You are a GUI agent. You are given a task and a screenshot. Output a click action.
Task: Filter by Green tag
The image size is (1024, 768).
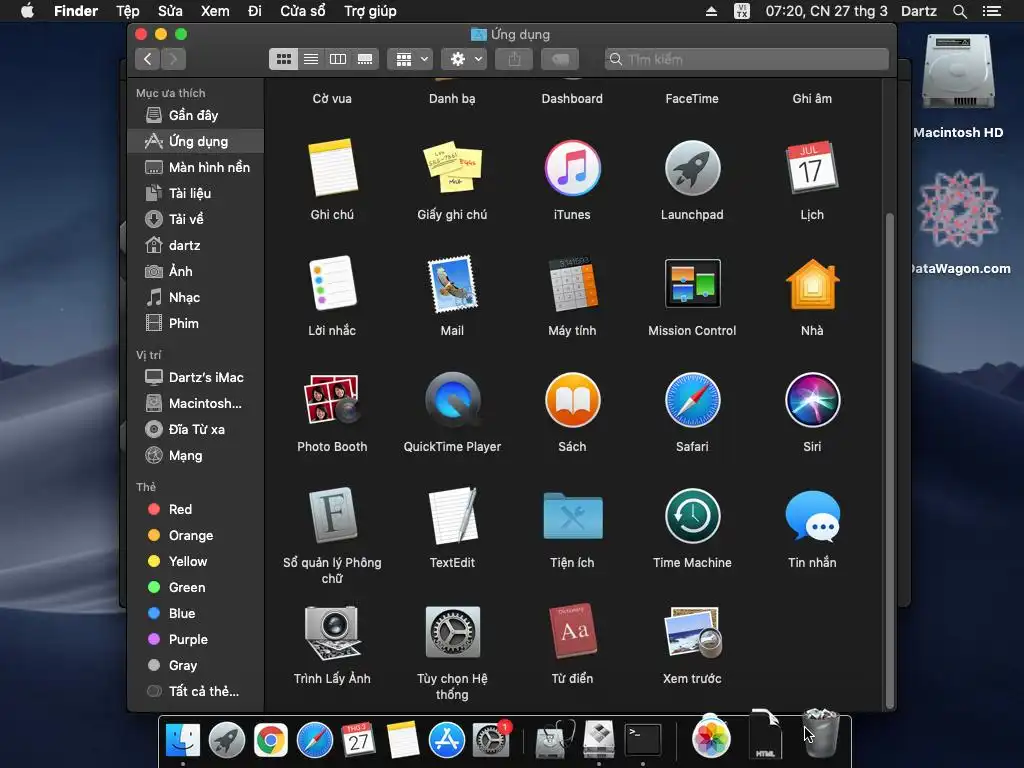tap(195, 588)
